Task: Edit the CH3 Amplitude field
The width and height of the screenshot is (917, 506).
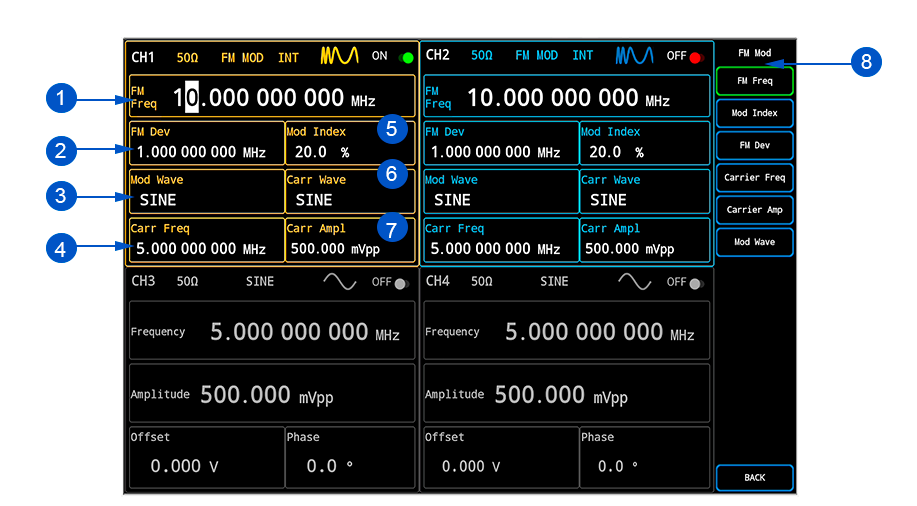Action: pyautogui.click(x=272, y=393)
